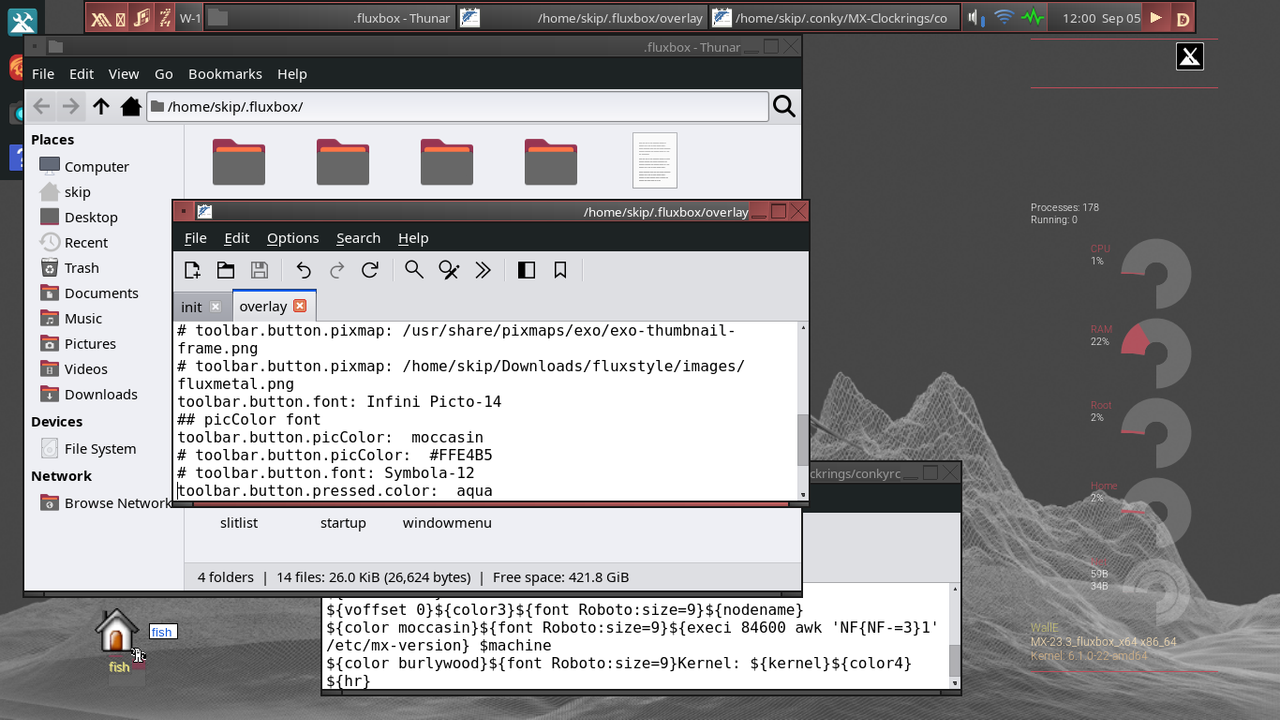Toggle the side pane icon in the editor toolbar

point(527,270)
